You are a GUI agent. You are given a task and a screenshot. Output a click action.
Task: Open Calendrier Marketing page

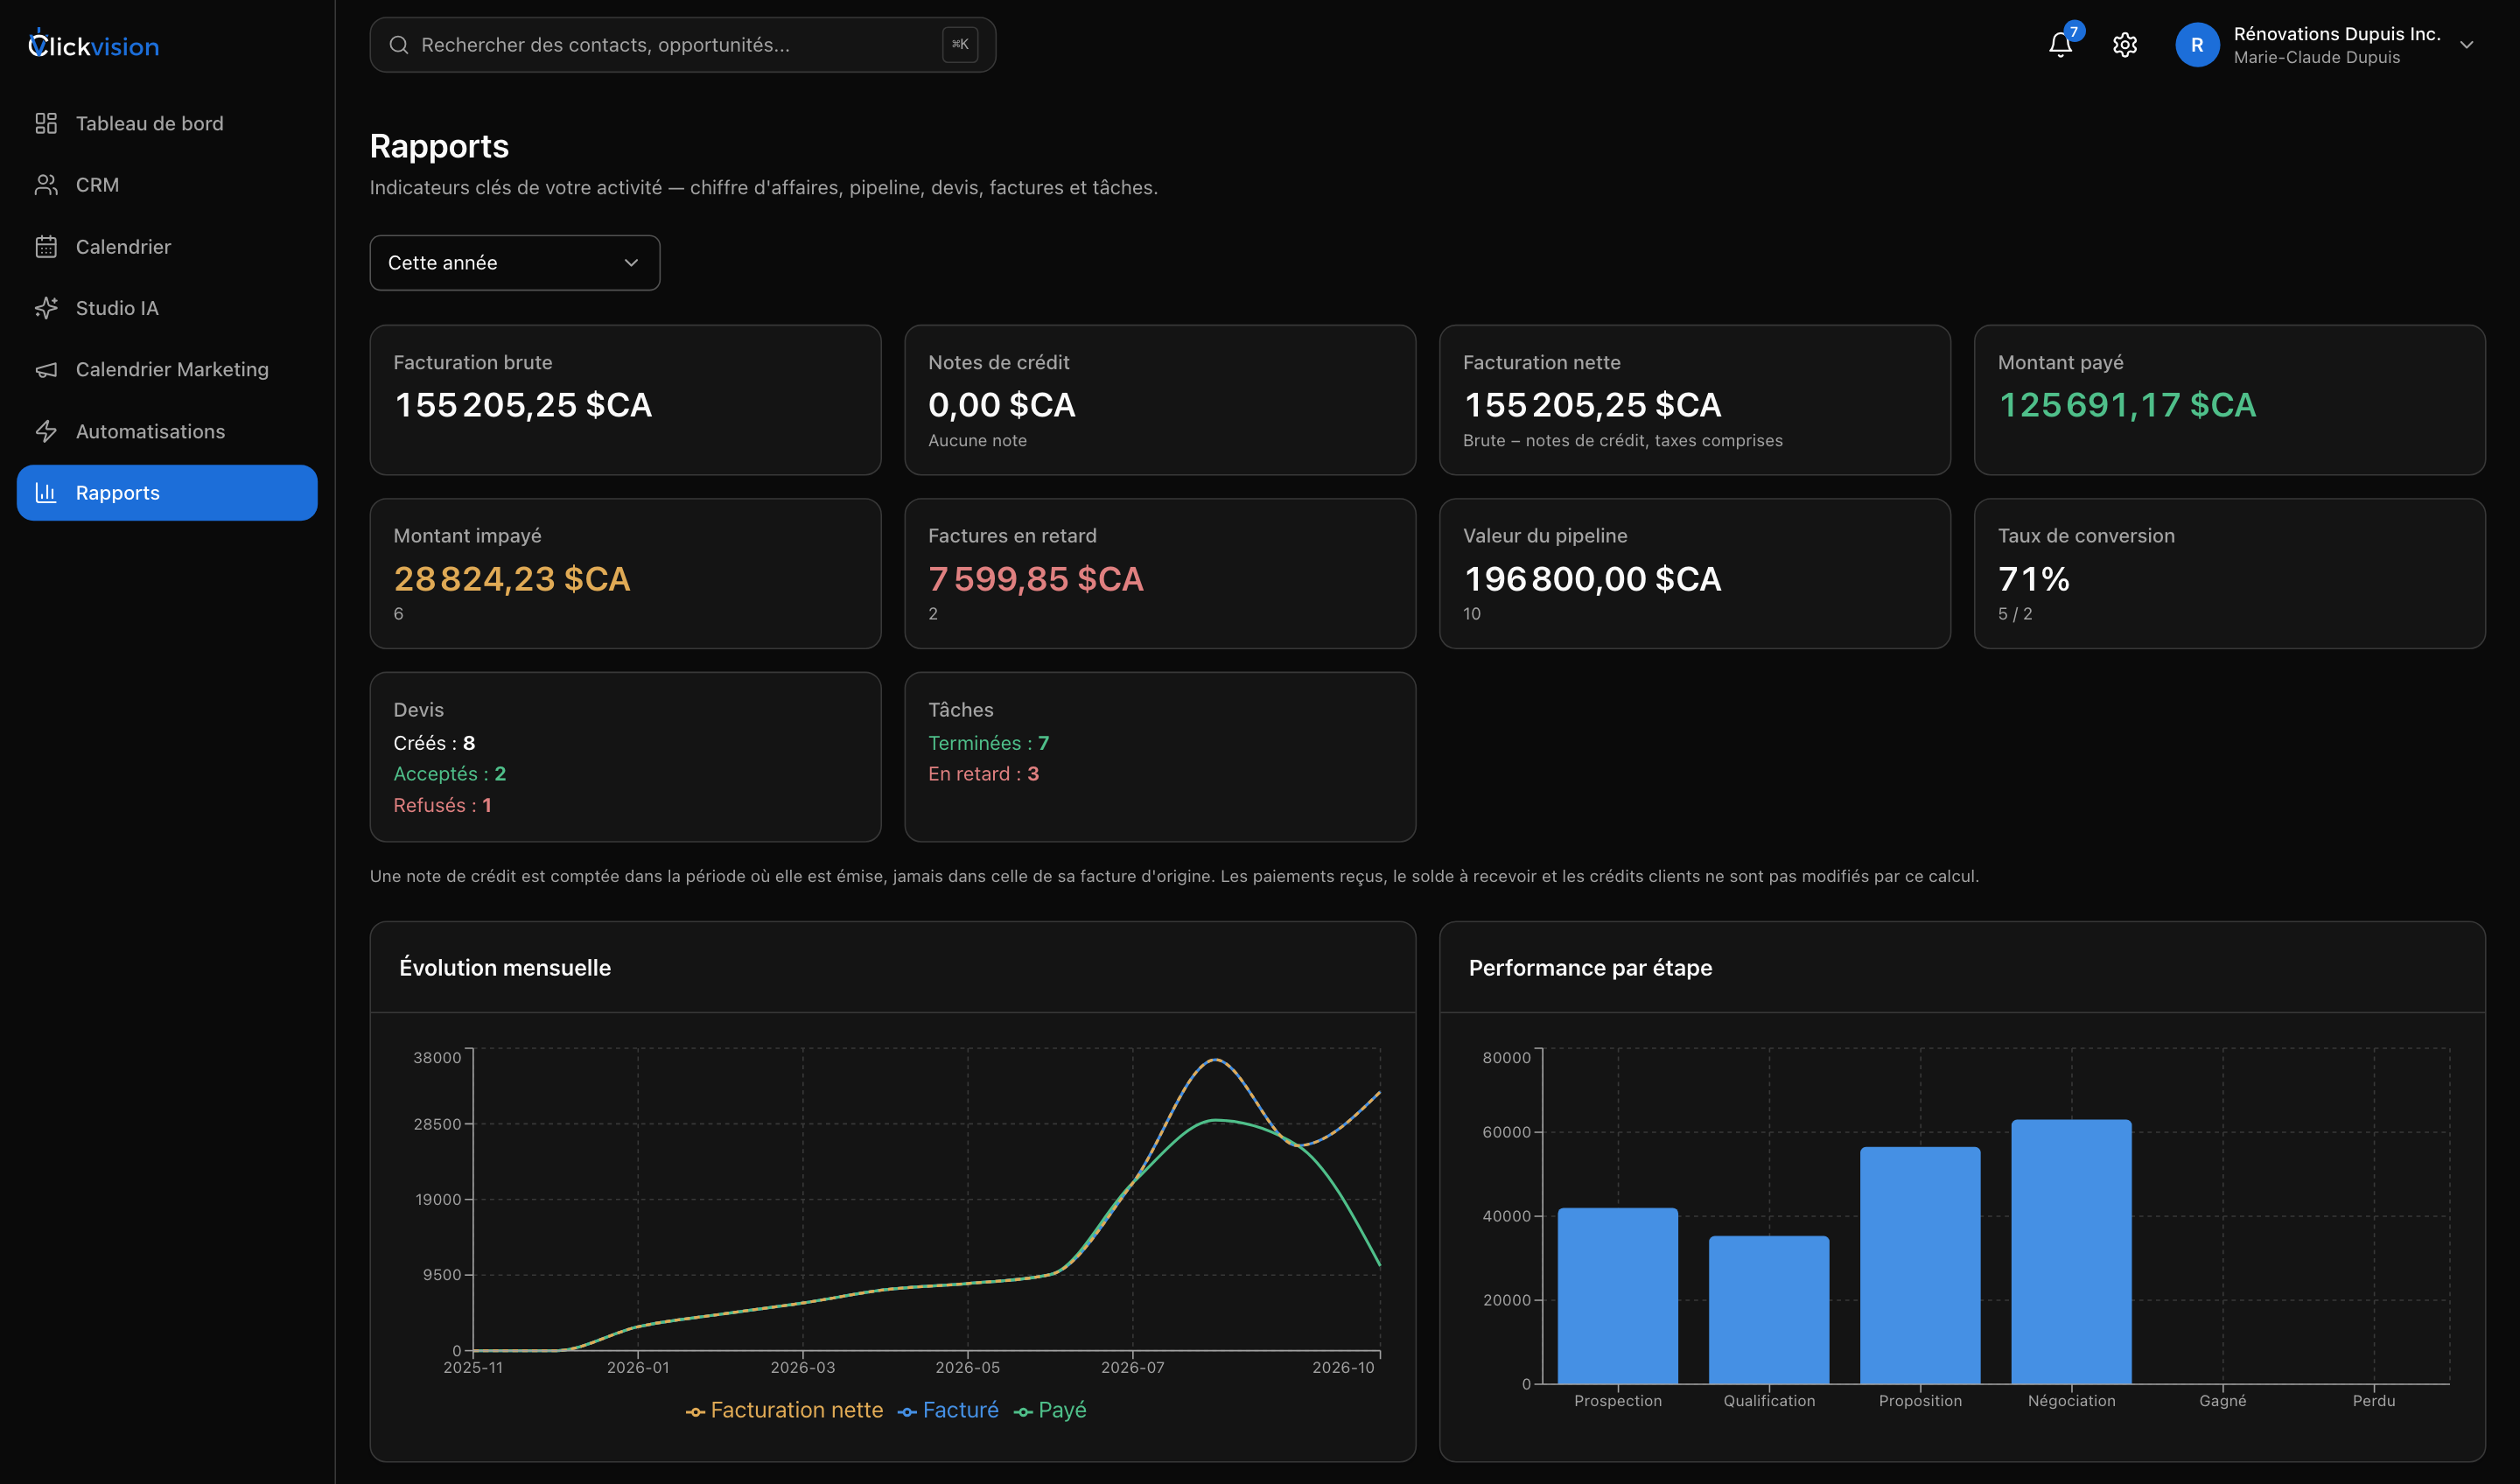(x=167, y=370)
